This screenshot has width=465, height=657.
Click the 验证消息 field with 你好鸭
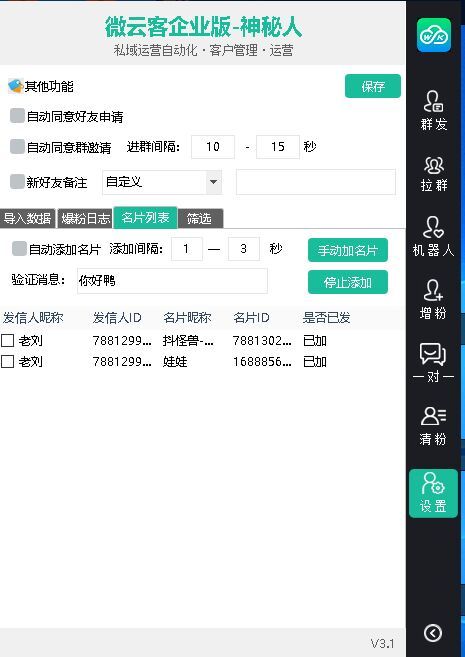(172, 281)
